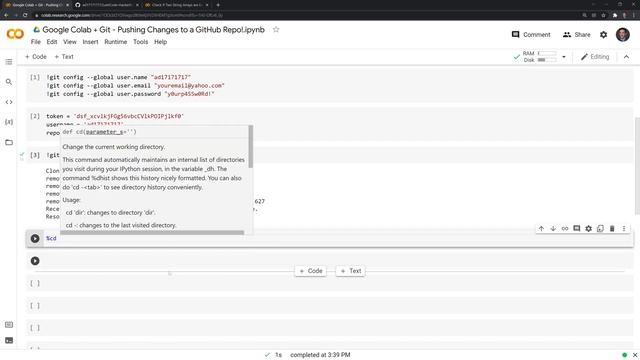640x360 pixels.
Task: Open browser extensions puzzle icon
Action: [x=615, y=15]
